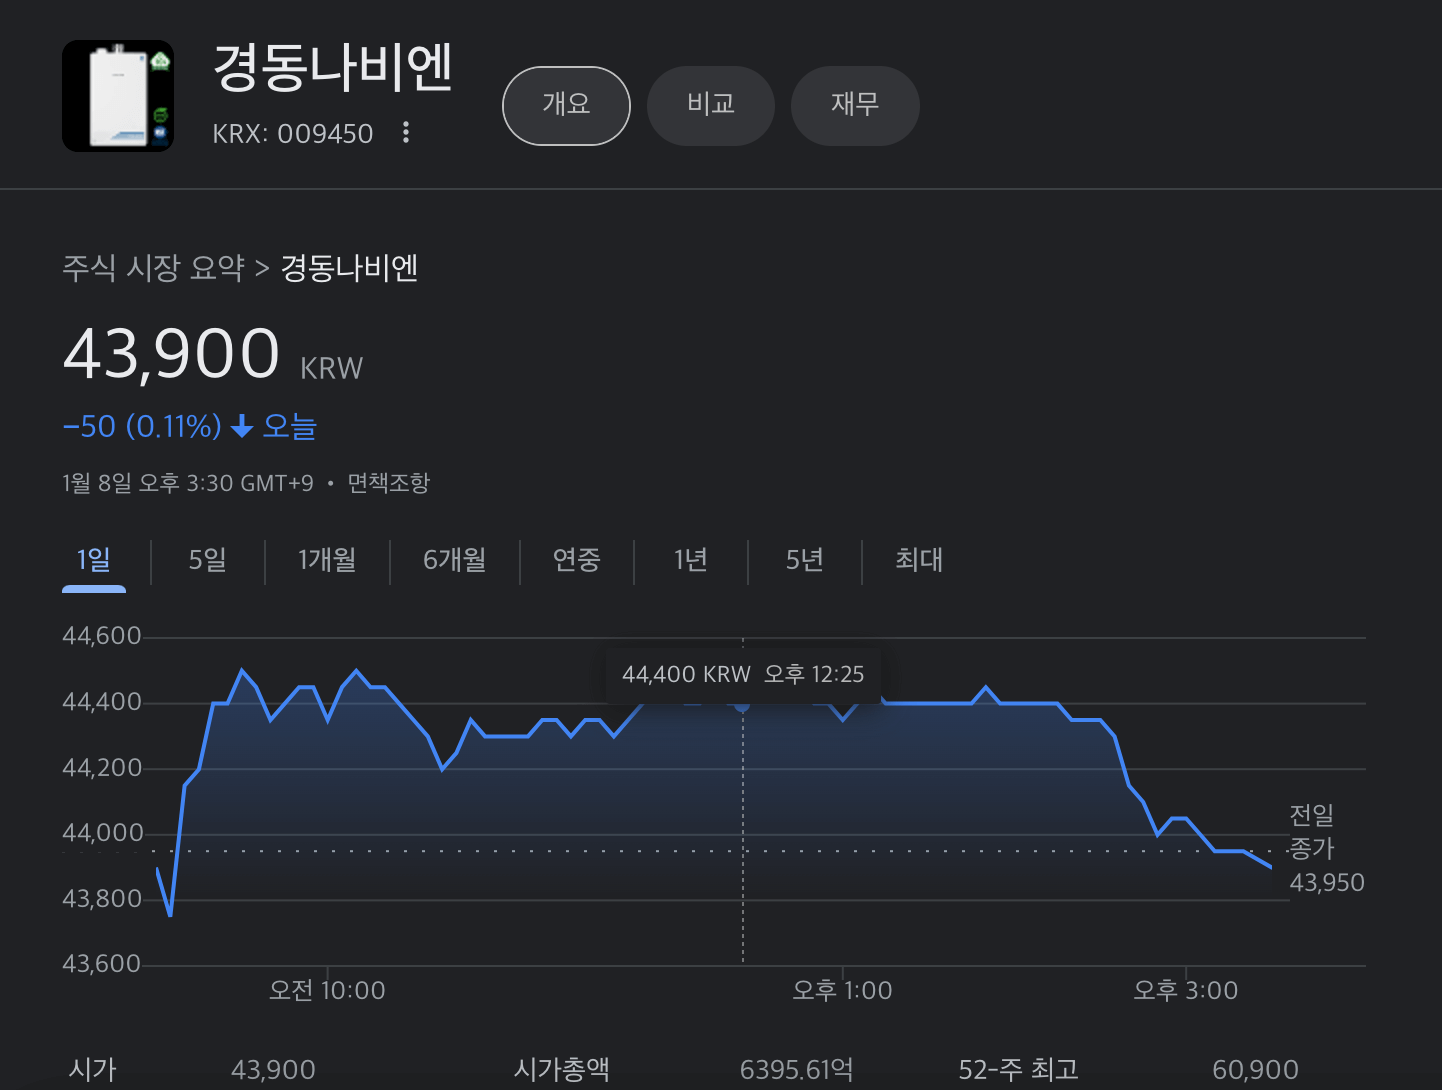Click the 43,600 y-axis label
The width and height of the screenshot is (1442, 1090).
click(102, 964)
